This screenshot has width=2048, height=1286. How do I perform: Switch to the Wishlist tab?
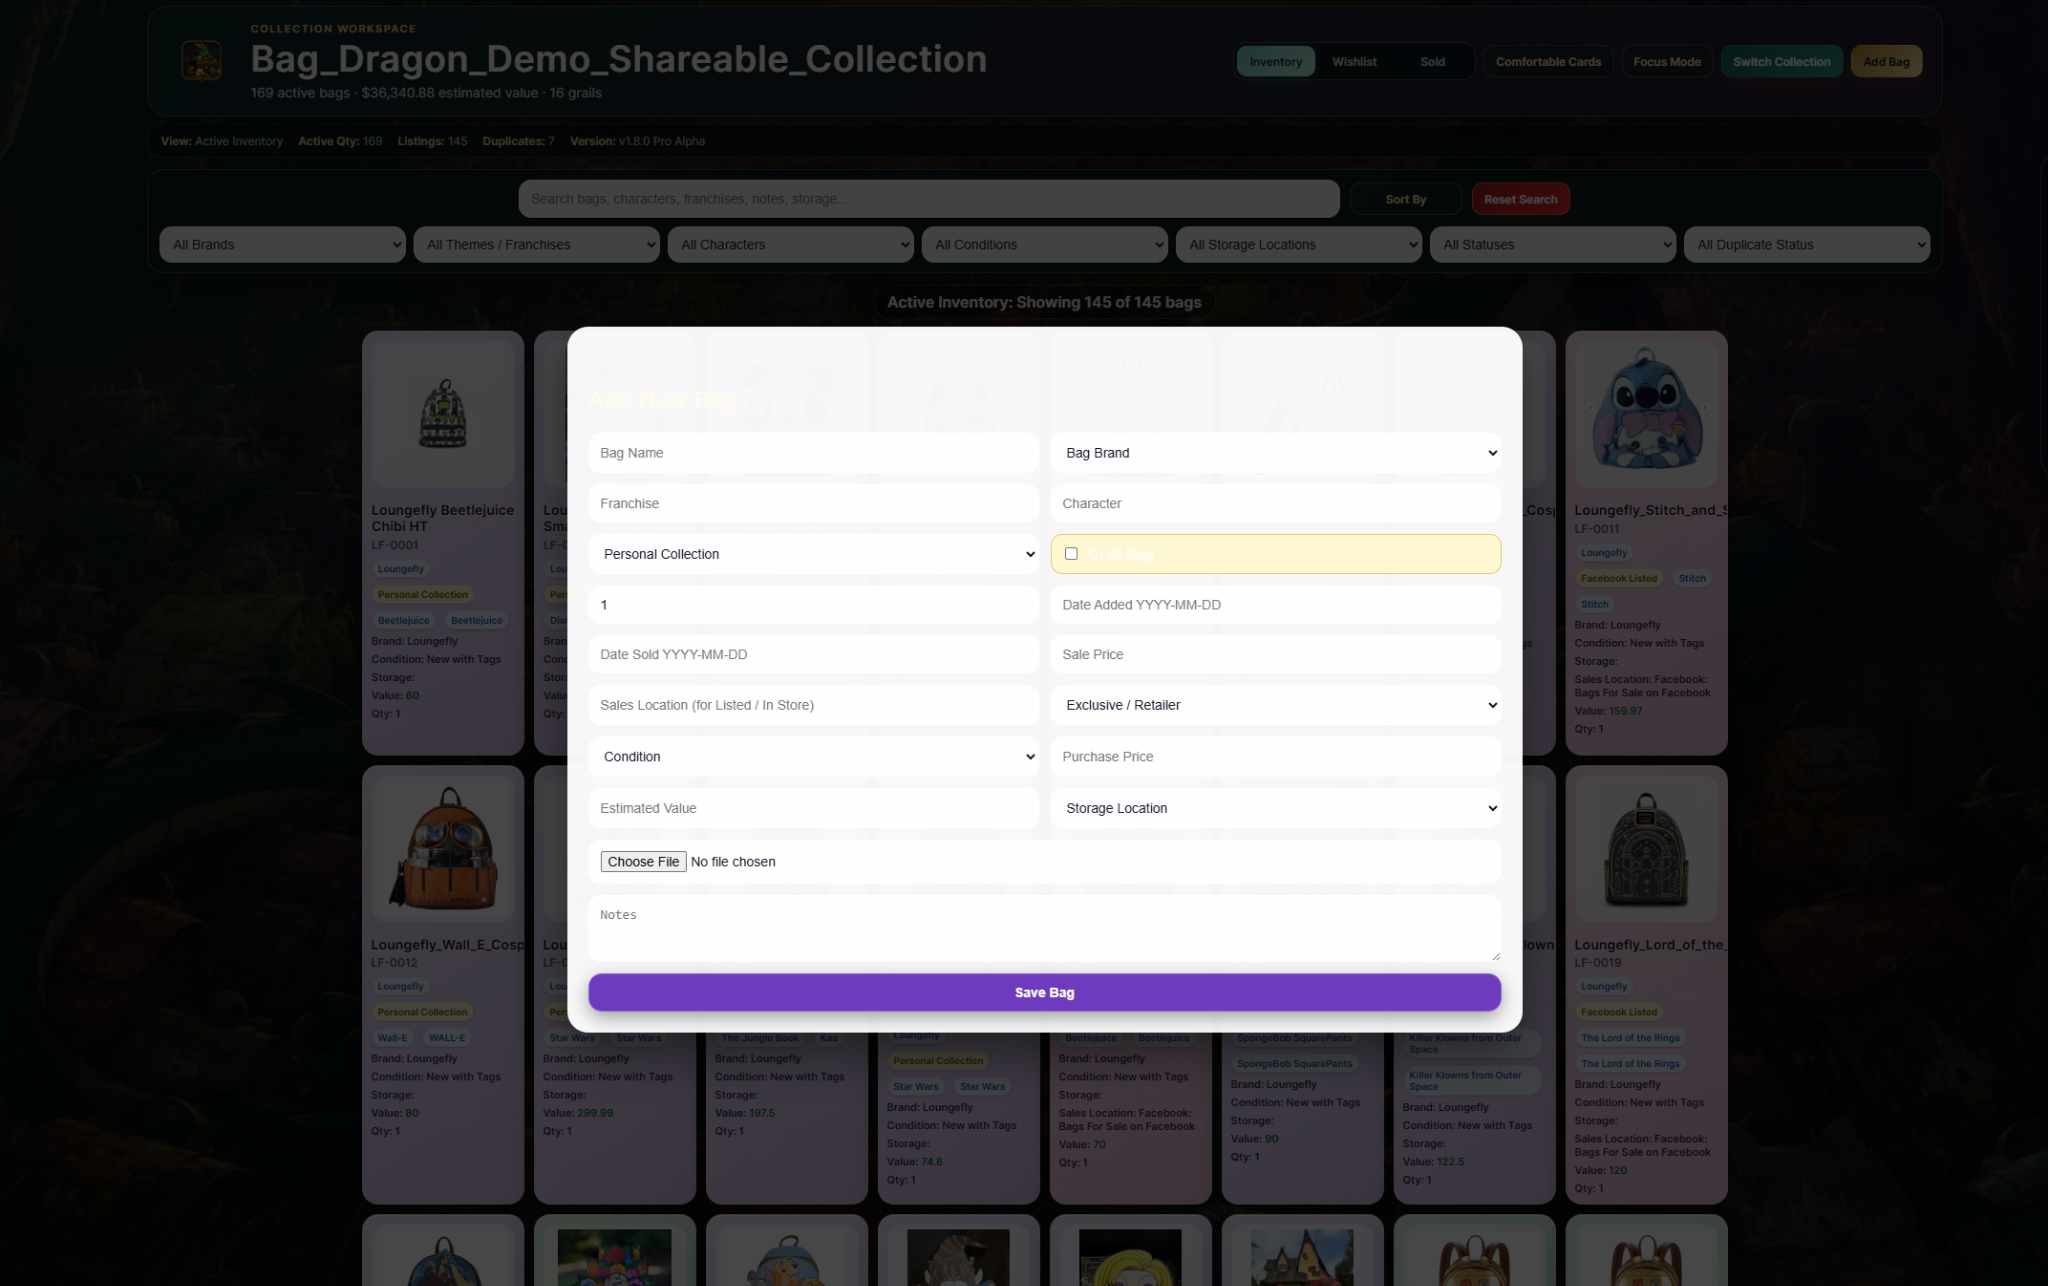pos(1354,62)
